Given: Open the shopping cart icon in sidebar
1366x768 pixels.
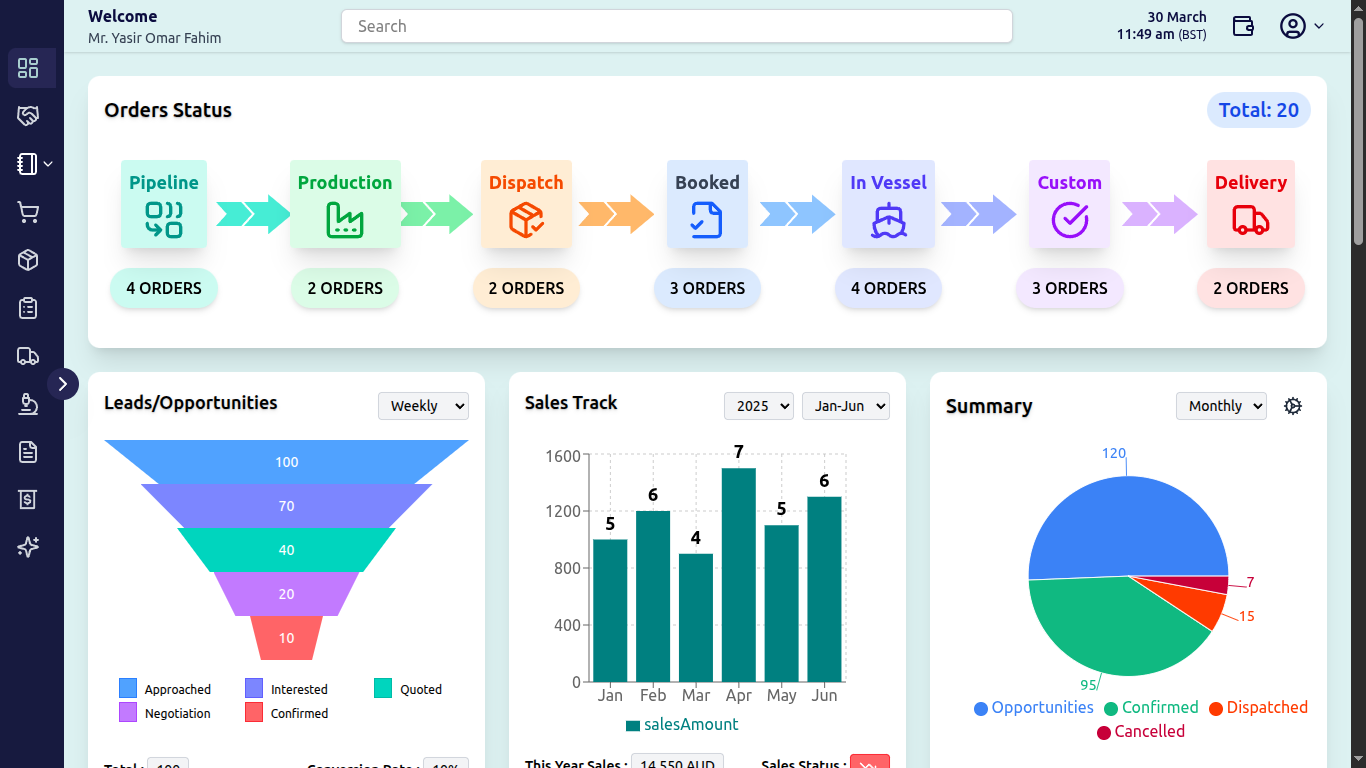Looking at the screenshot, I should coord(28,212).
